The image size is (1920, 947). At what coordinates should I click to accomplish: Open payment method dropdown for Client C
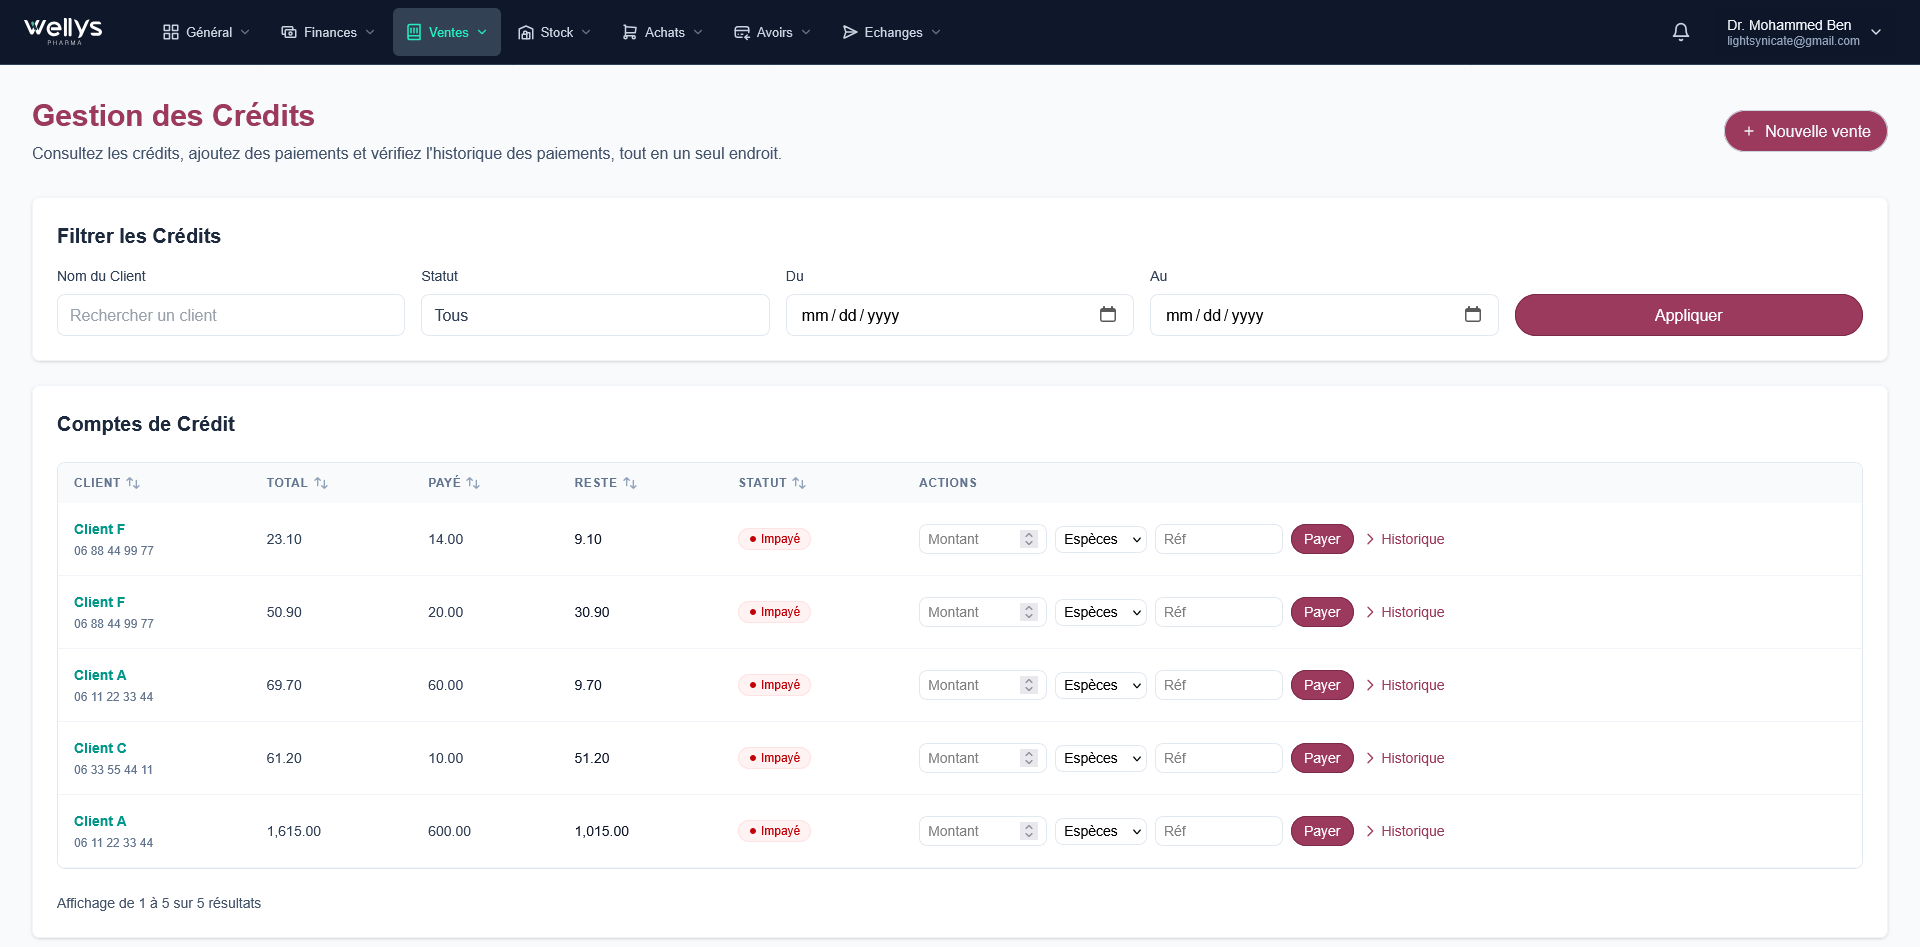point(1100,758)
